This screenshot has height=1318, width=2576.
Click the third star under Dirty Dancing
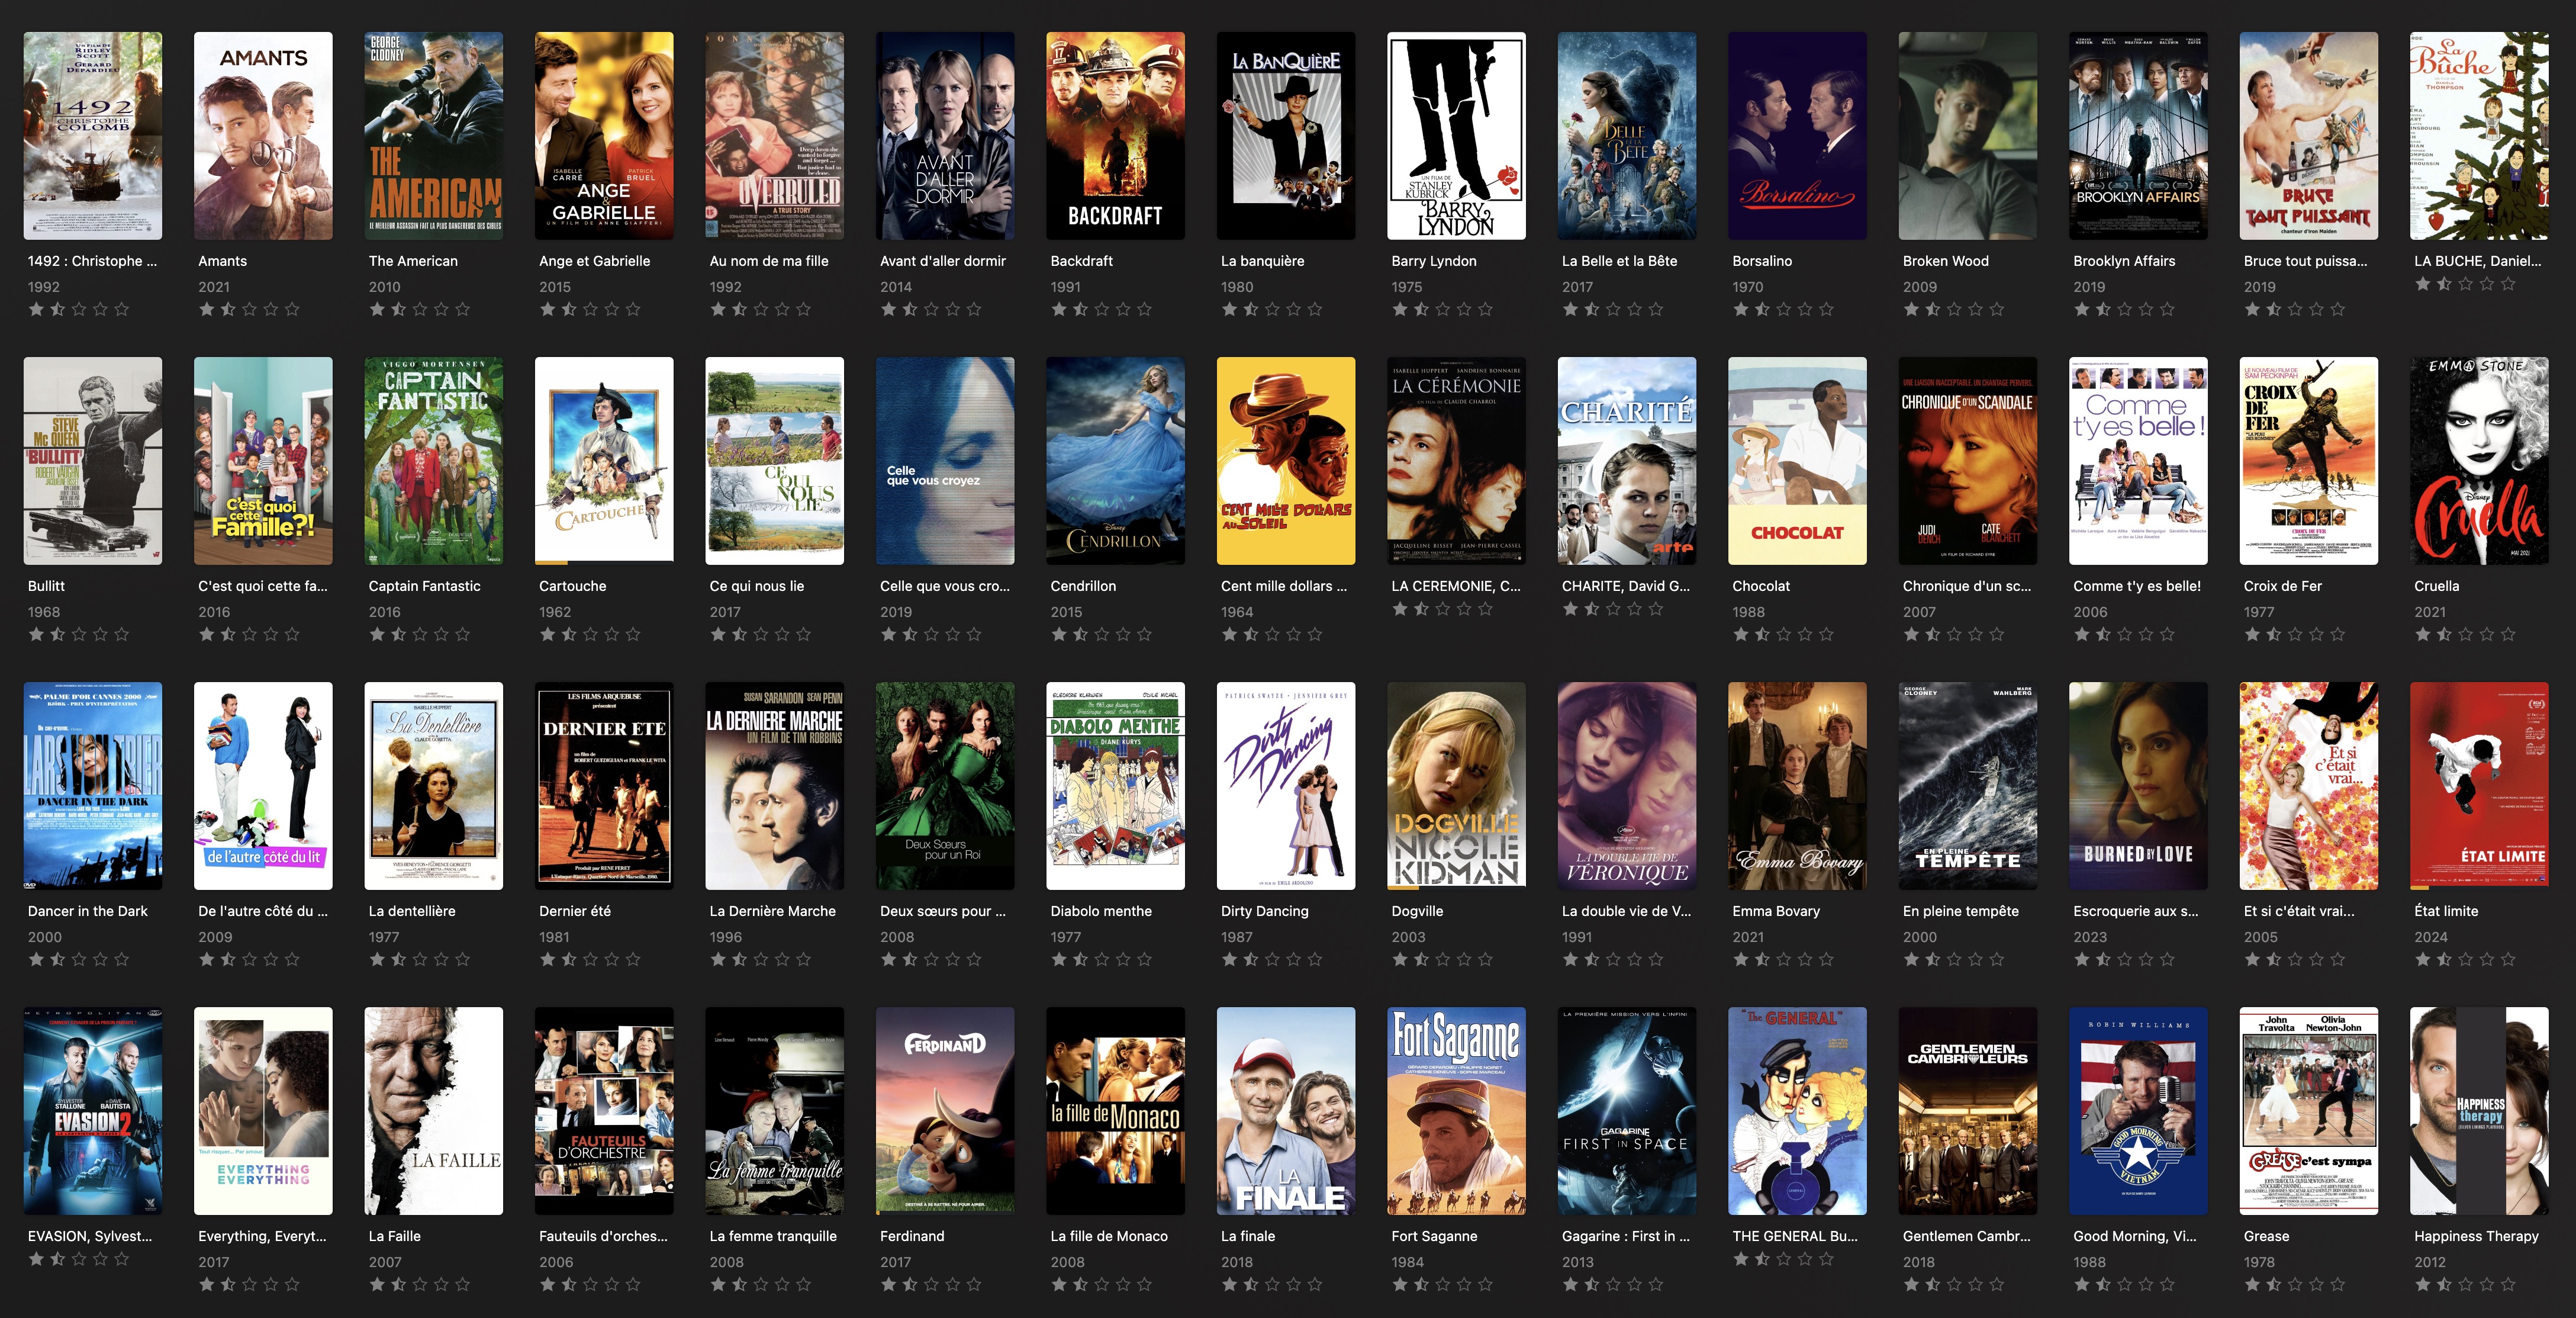1272,959
